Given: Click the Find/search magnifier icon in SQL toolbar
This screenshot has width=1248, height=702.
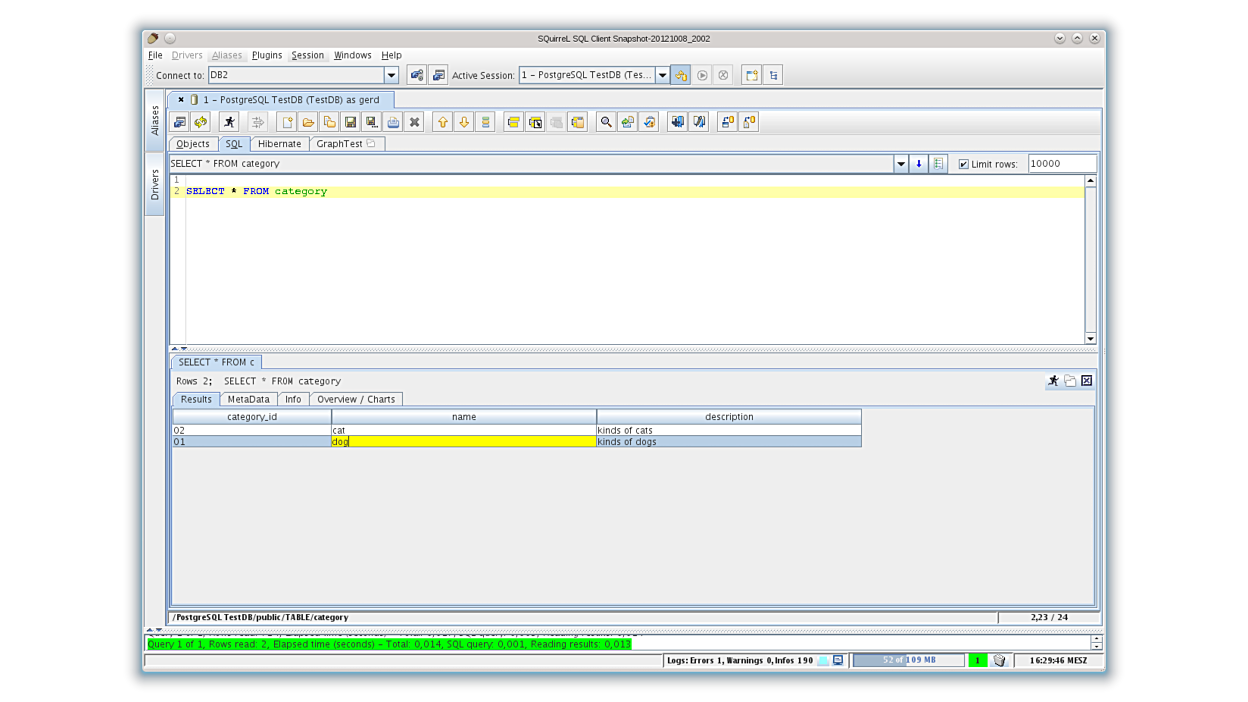Looking at the screenshot, I should click(605, 121).
